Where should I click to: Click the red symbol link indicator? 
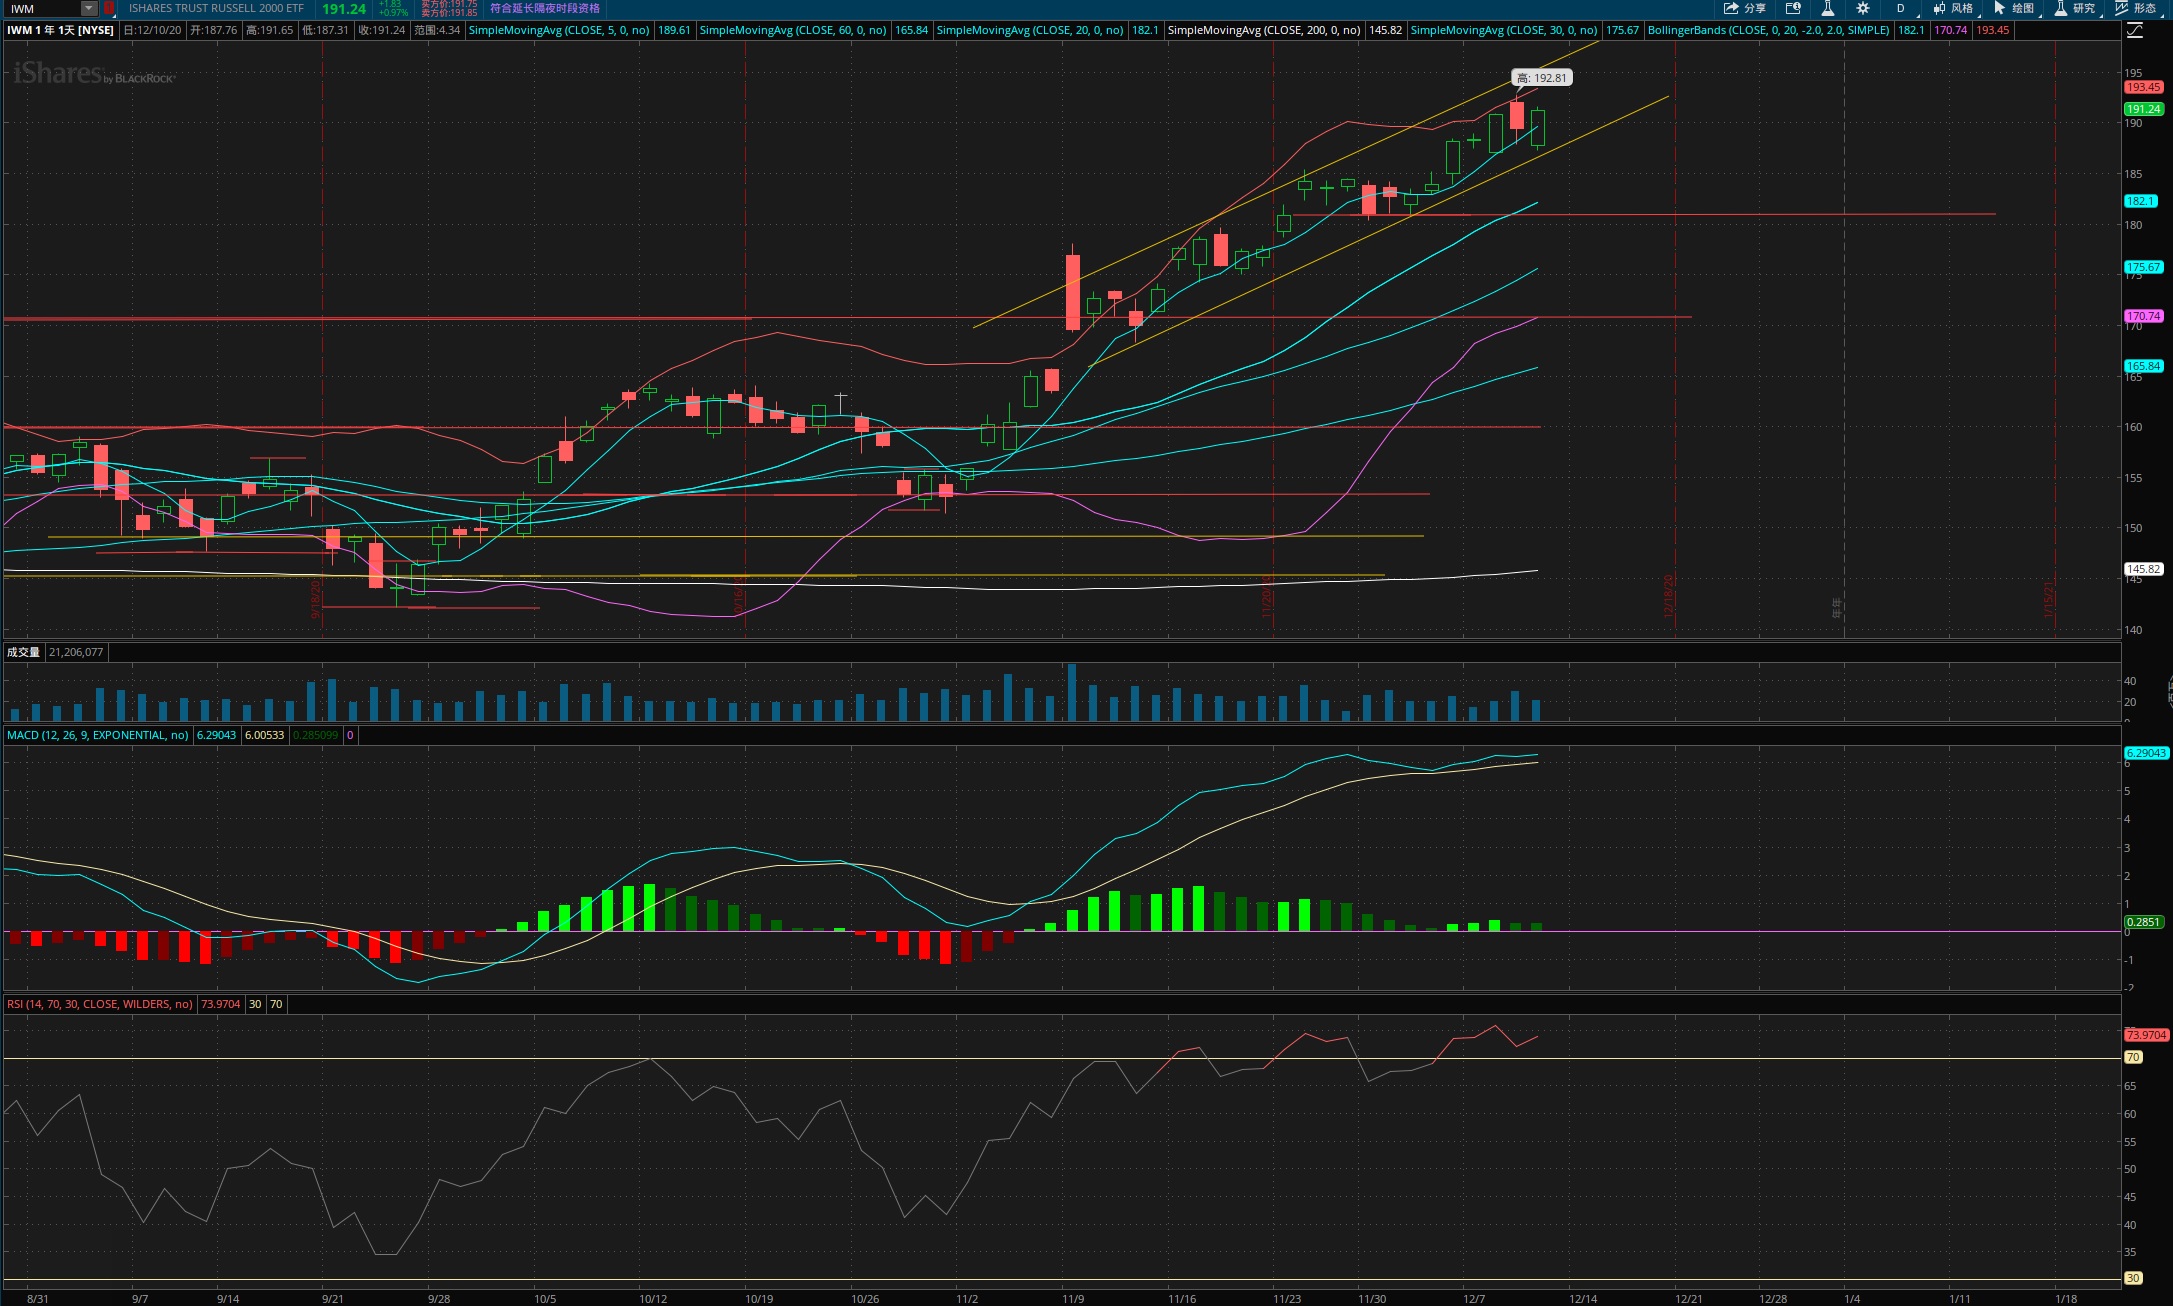click(x=109, y=8)
